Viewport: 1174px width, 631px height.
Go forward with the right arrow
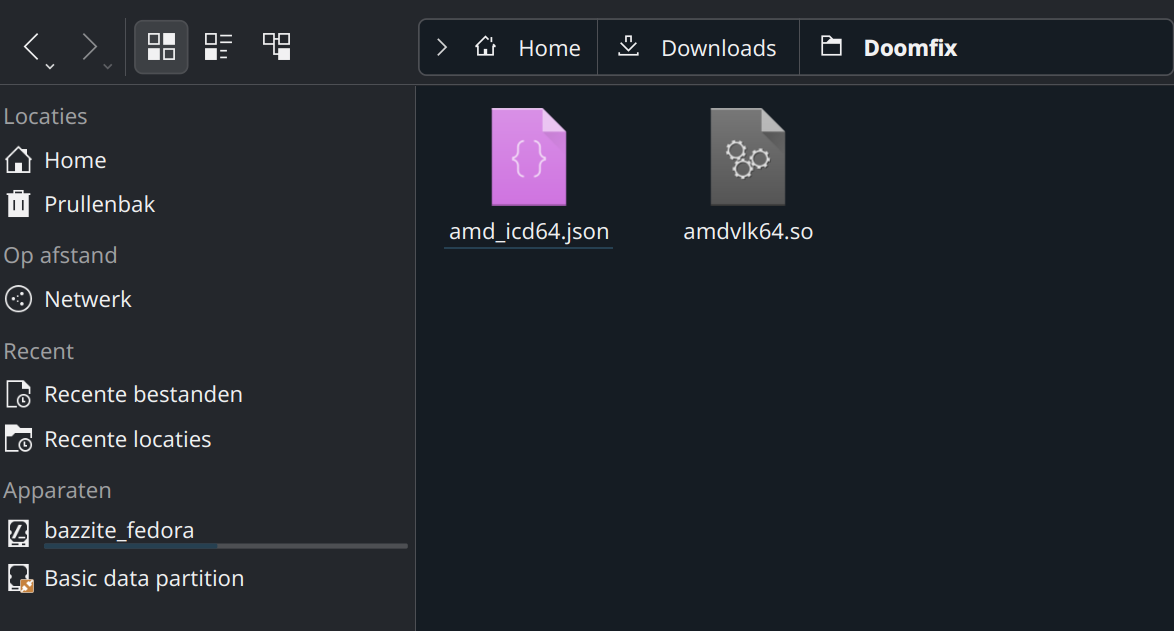[x=89, y=46]
